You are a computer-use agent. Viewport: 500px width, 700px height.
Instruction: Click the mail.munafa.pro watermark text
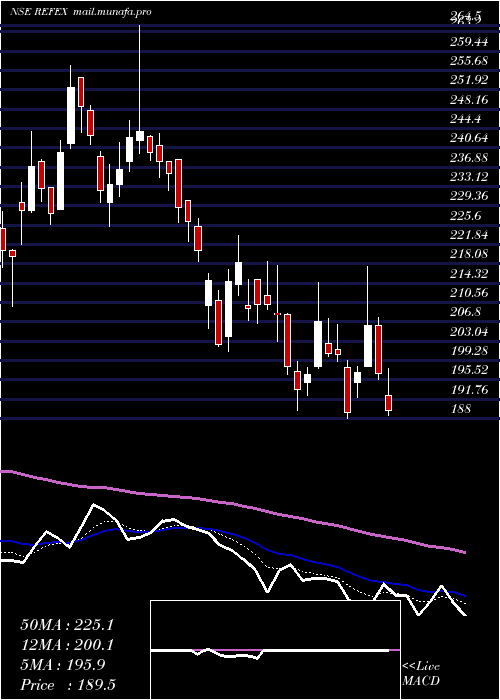point(111,12)
